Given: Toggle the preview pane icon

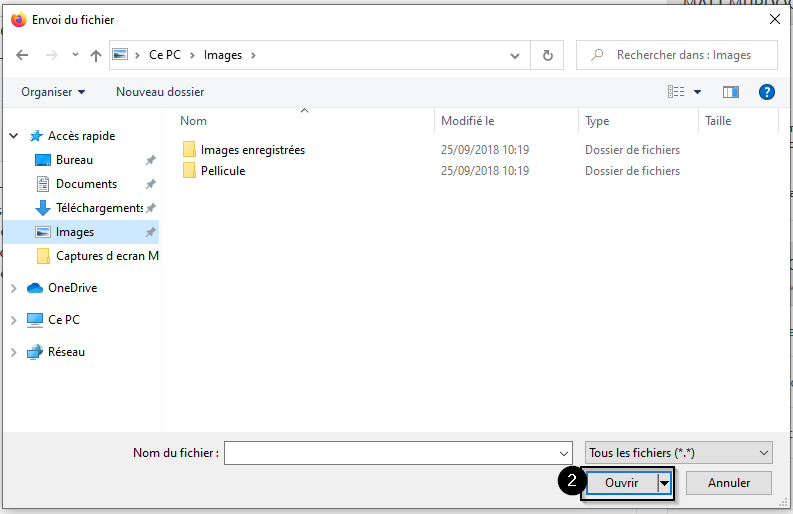Looking at the screenshot, I should (x=731, y=92).
